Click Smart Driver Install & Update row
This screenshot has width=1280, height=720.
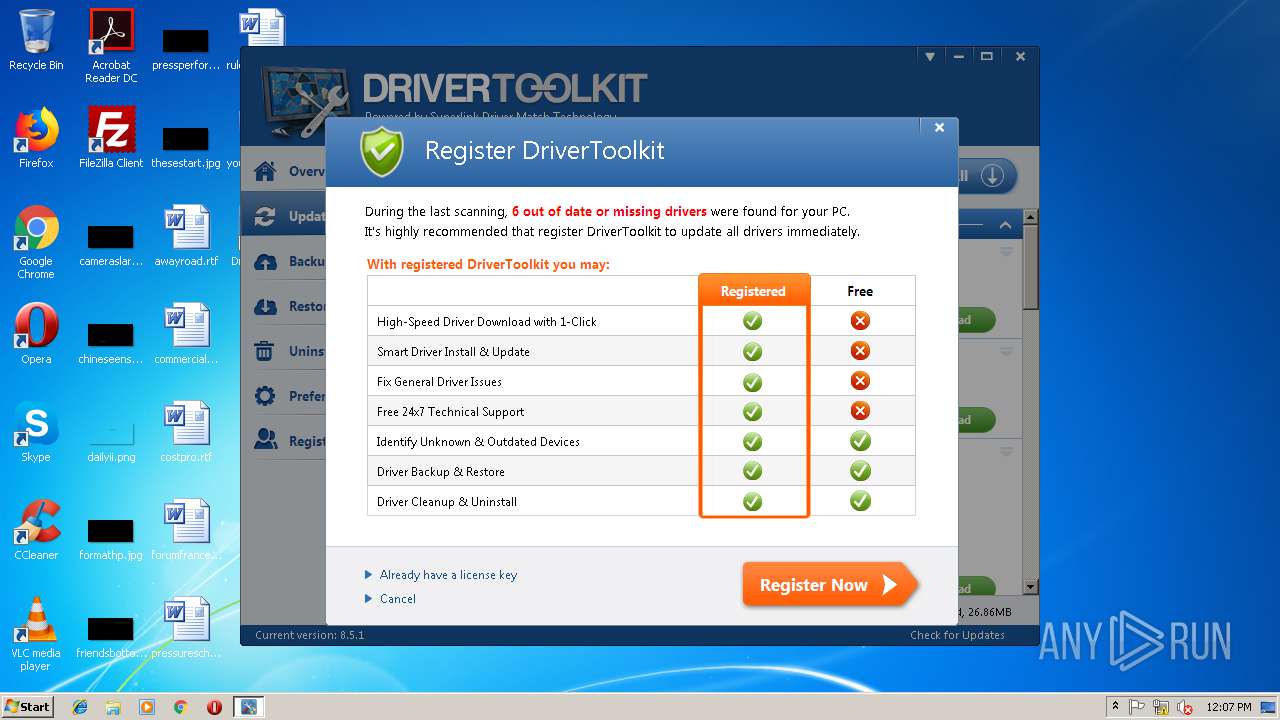point(641,351)
